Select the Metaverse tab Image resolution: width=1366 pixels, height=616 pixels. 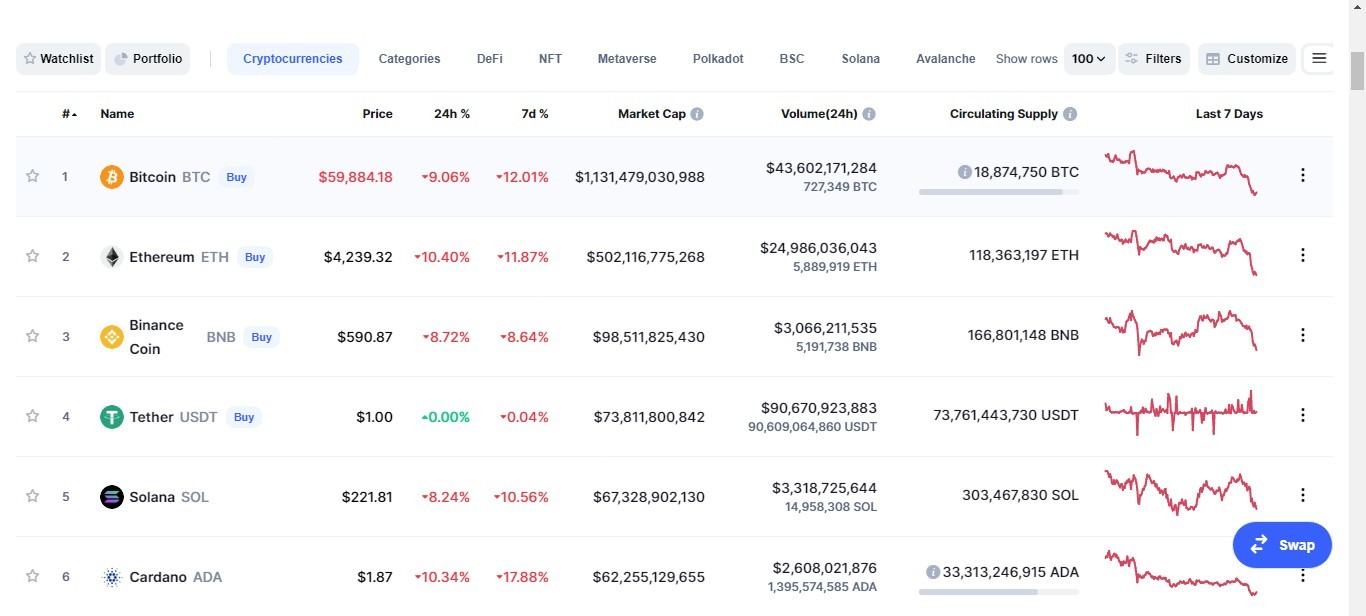(x=627, y=59)
